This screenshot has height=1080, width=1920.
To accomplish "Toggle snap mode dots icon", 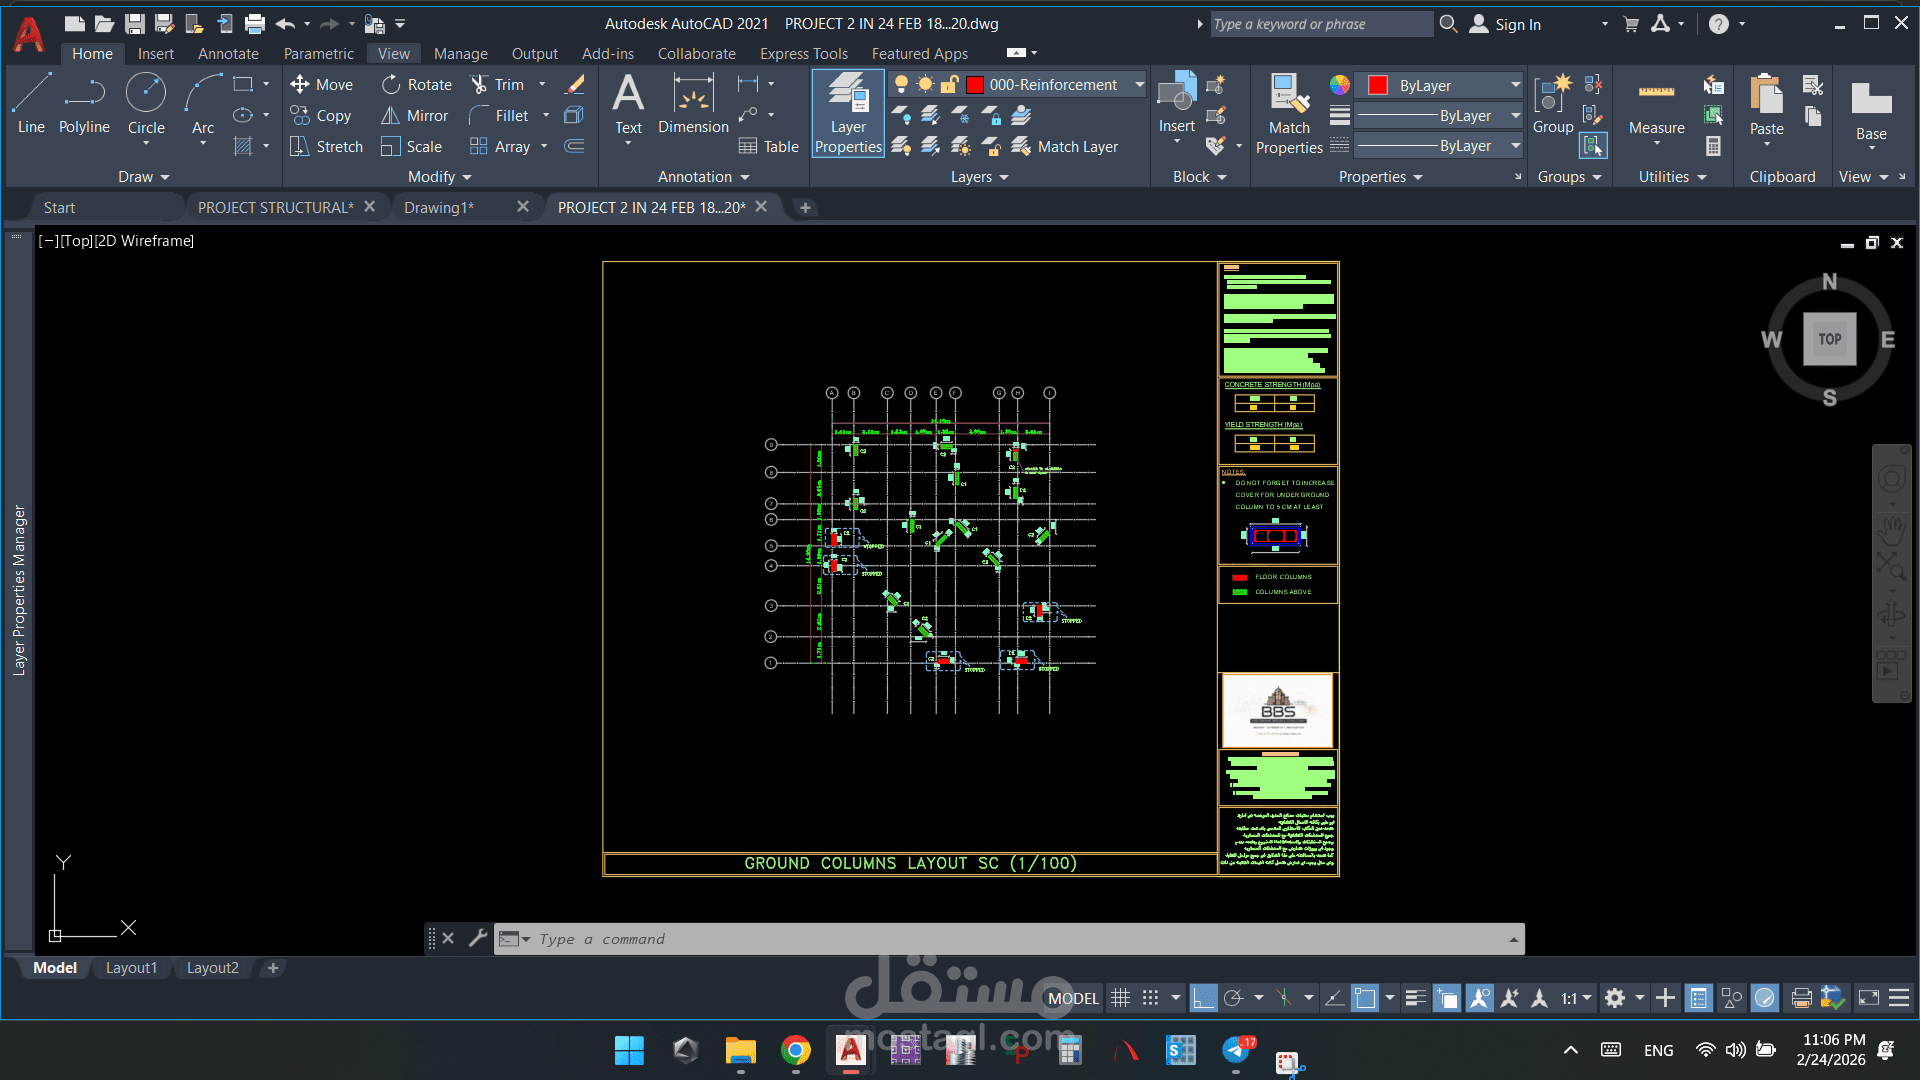I will 1151,998.
